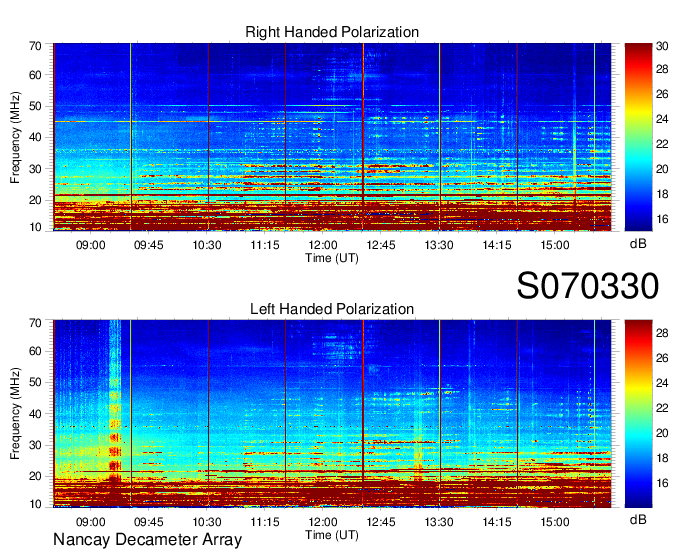Click the 50 MHz tick label on top plot

pyautogui.click(x=35, y=106)
